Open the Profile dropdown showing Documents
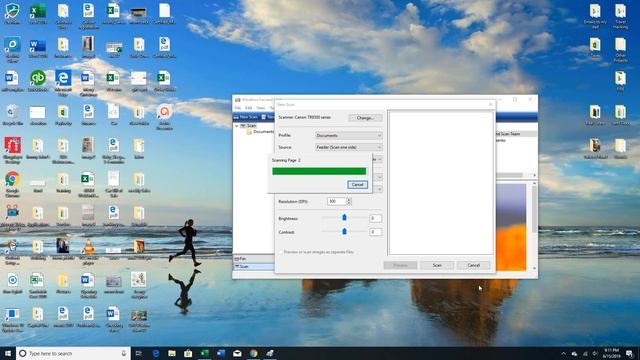The image size is (640, 360). (x=349, y=135)
